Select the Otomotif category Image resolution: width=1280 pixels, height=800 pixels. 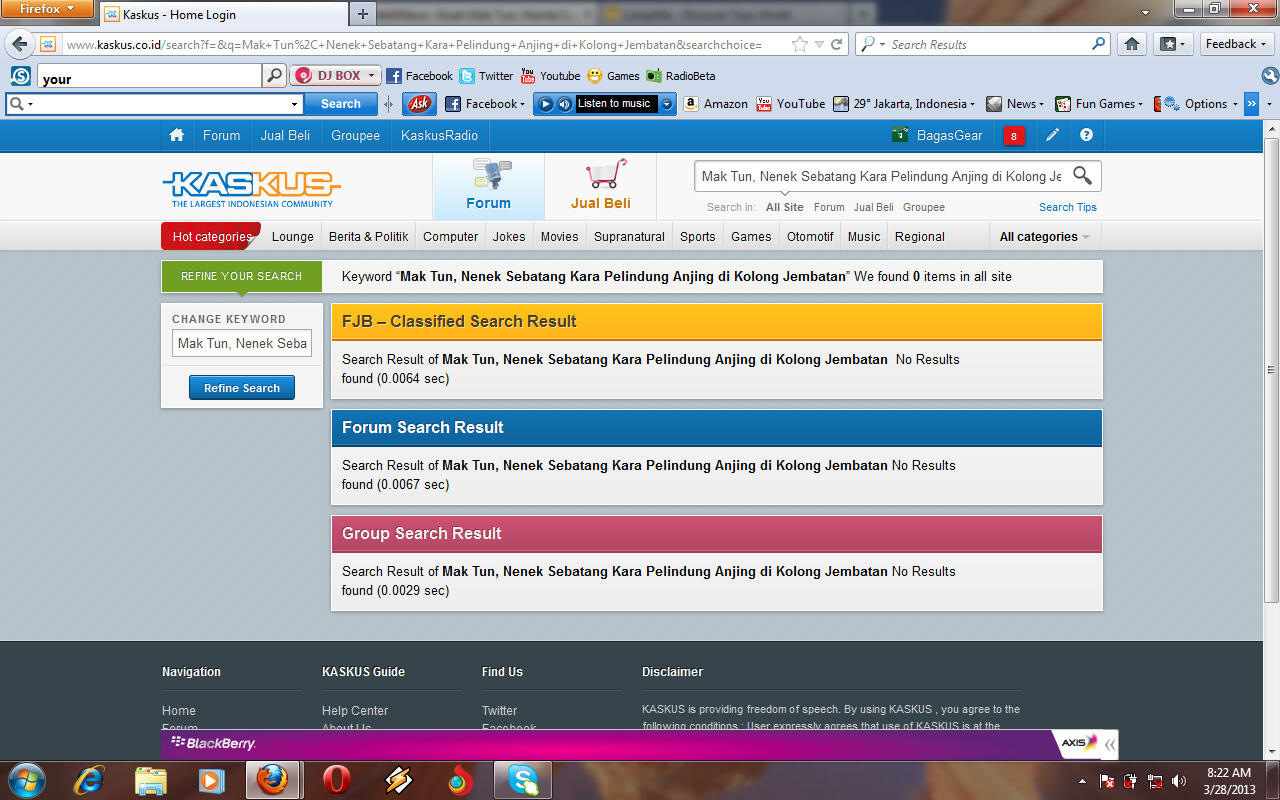(810, 237)
